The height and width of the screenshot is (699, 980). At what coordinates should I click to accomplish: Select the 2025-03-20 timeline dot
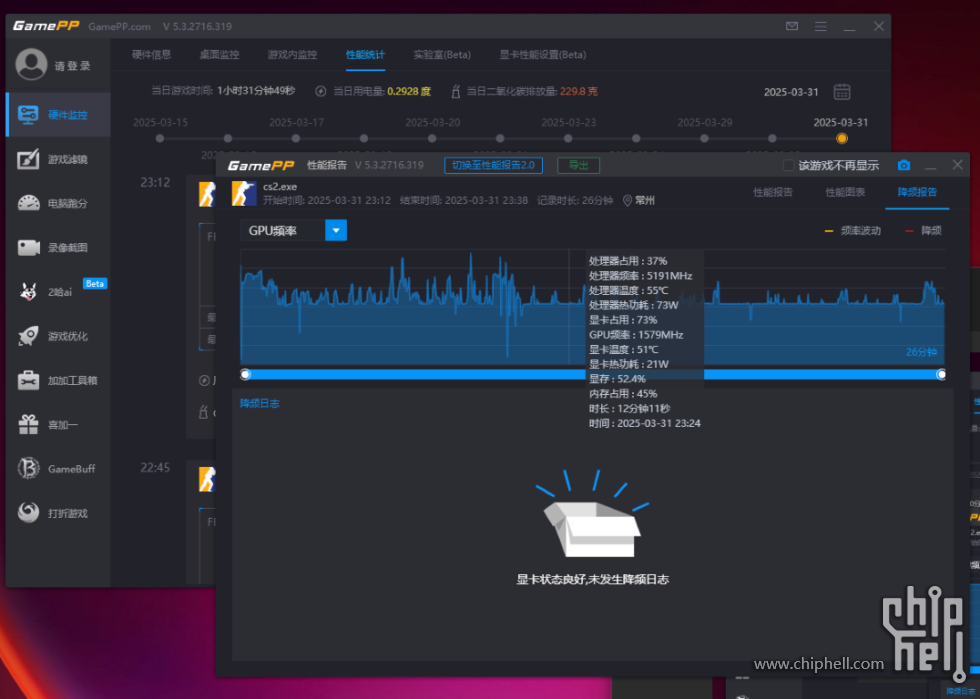pyautogui.click(x=432, y=138)
